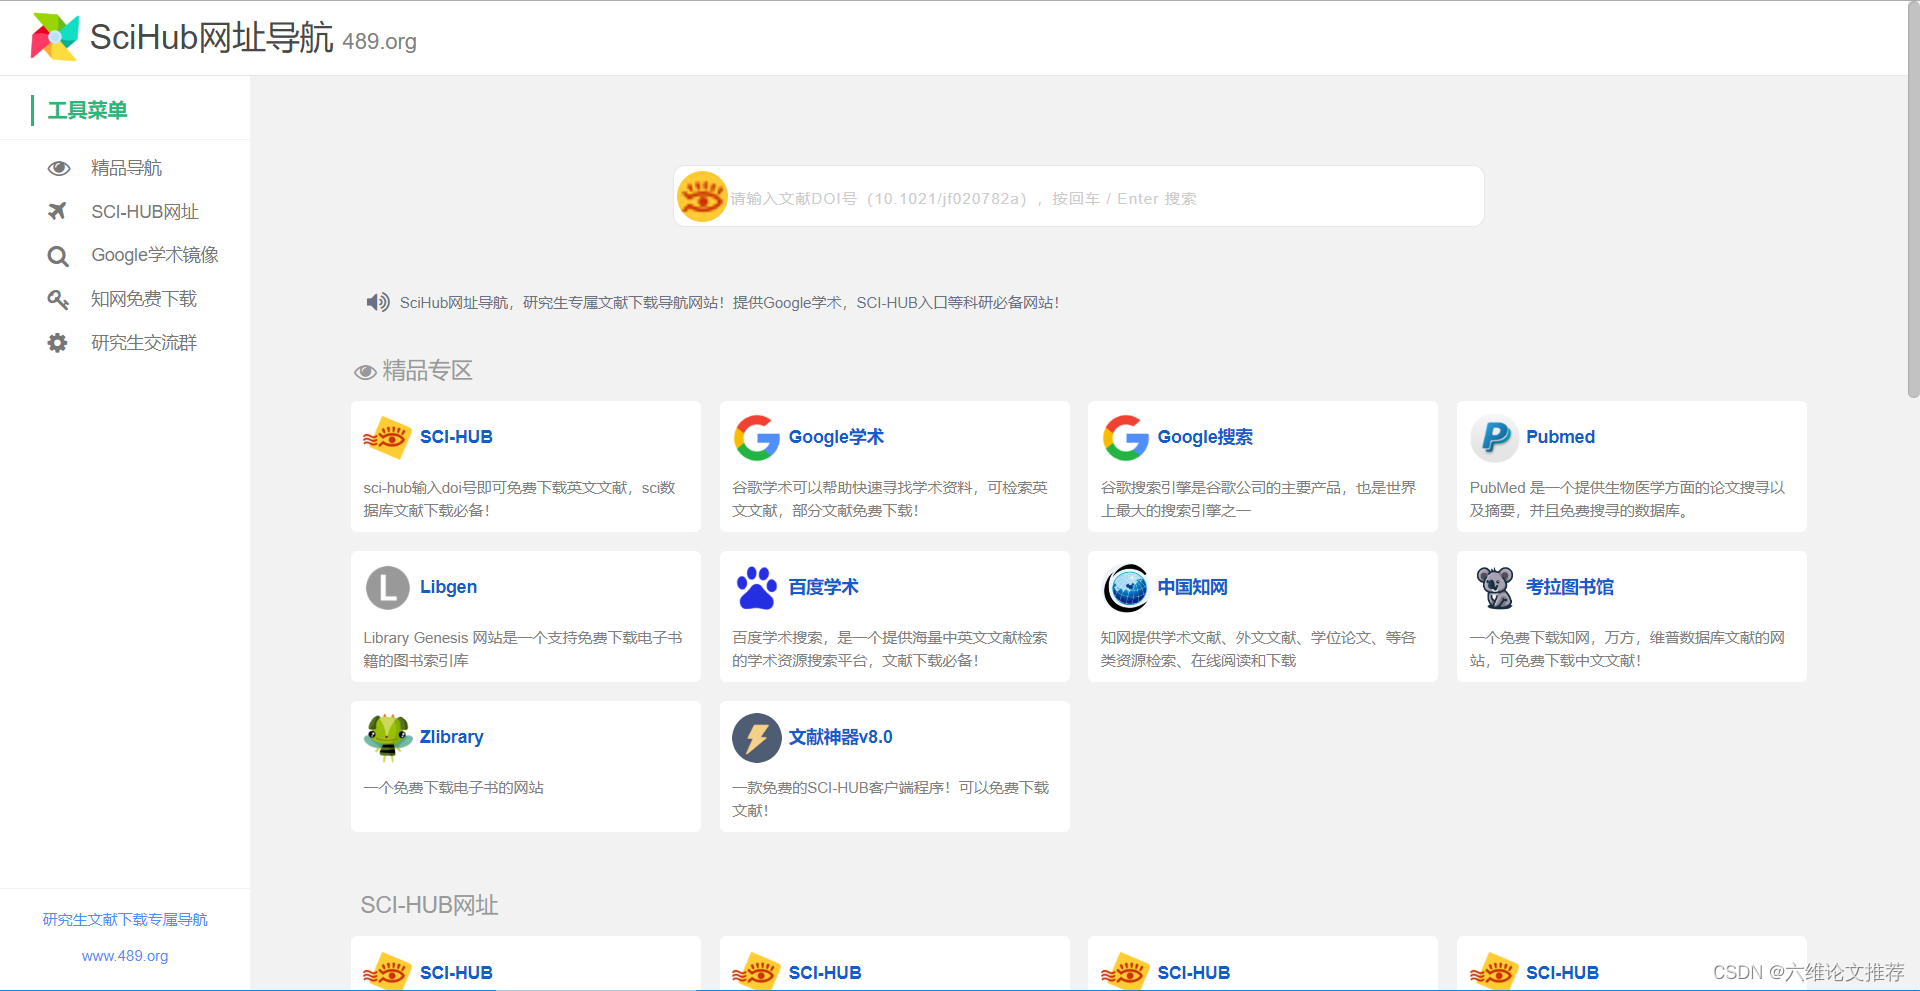Screen dimensions: 1920x991
Task: Click the second SCI-HUB icon under SCI-HUB网址
Action: tap(756, 971)
